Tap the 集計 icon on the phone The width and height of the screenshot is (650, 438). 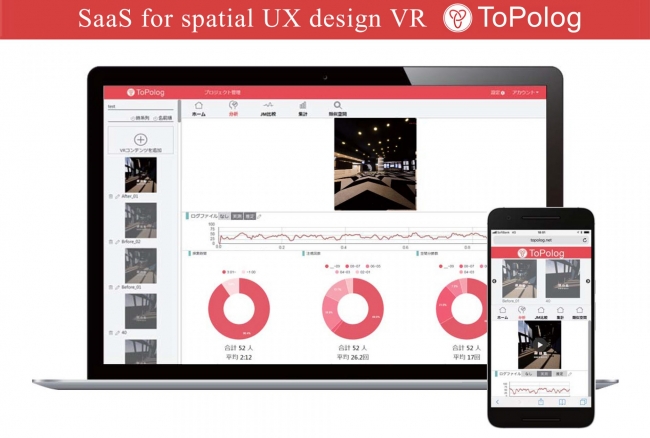[x=560, y=310]
